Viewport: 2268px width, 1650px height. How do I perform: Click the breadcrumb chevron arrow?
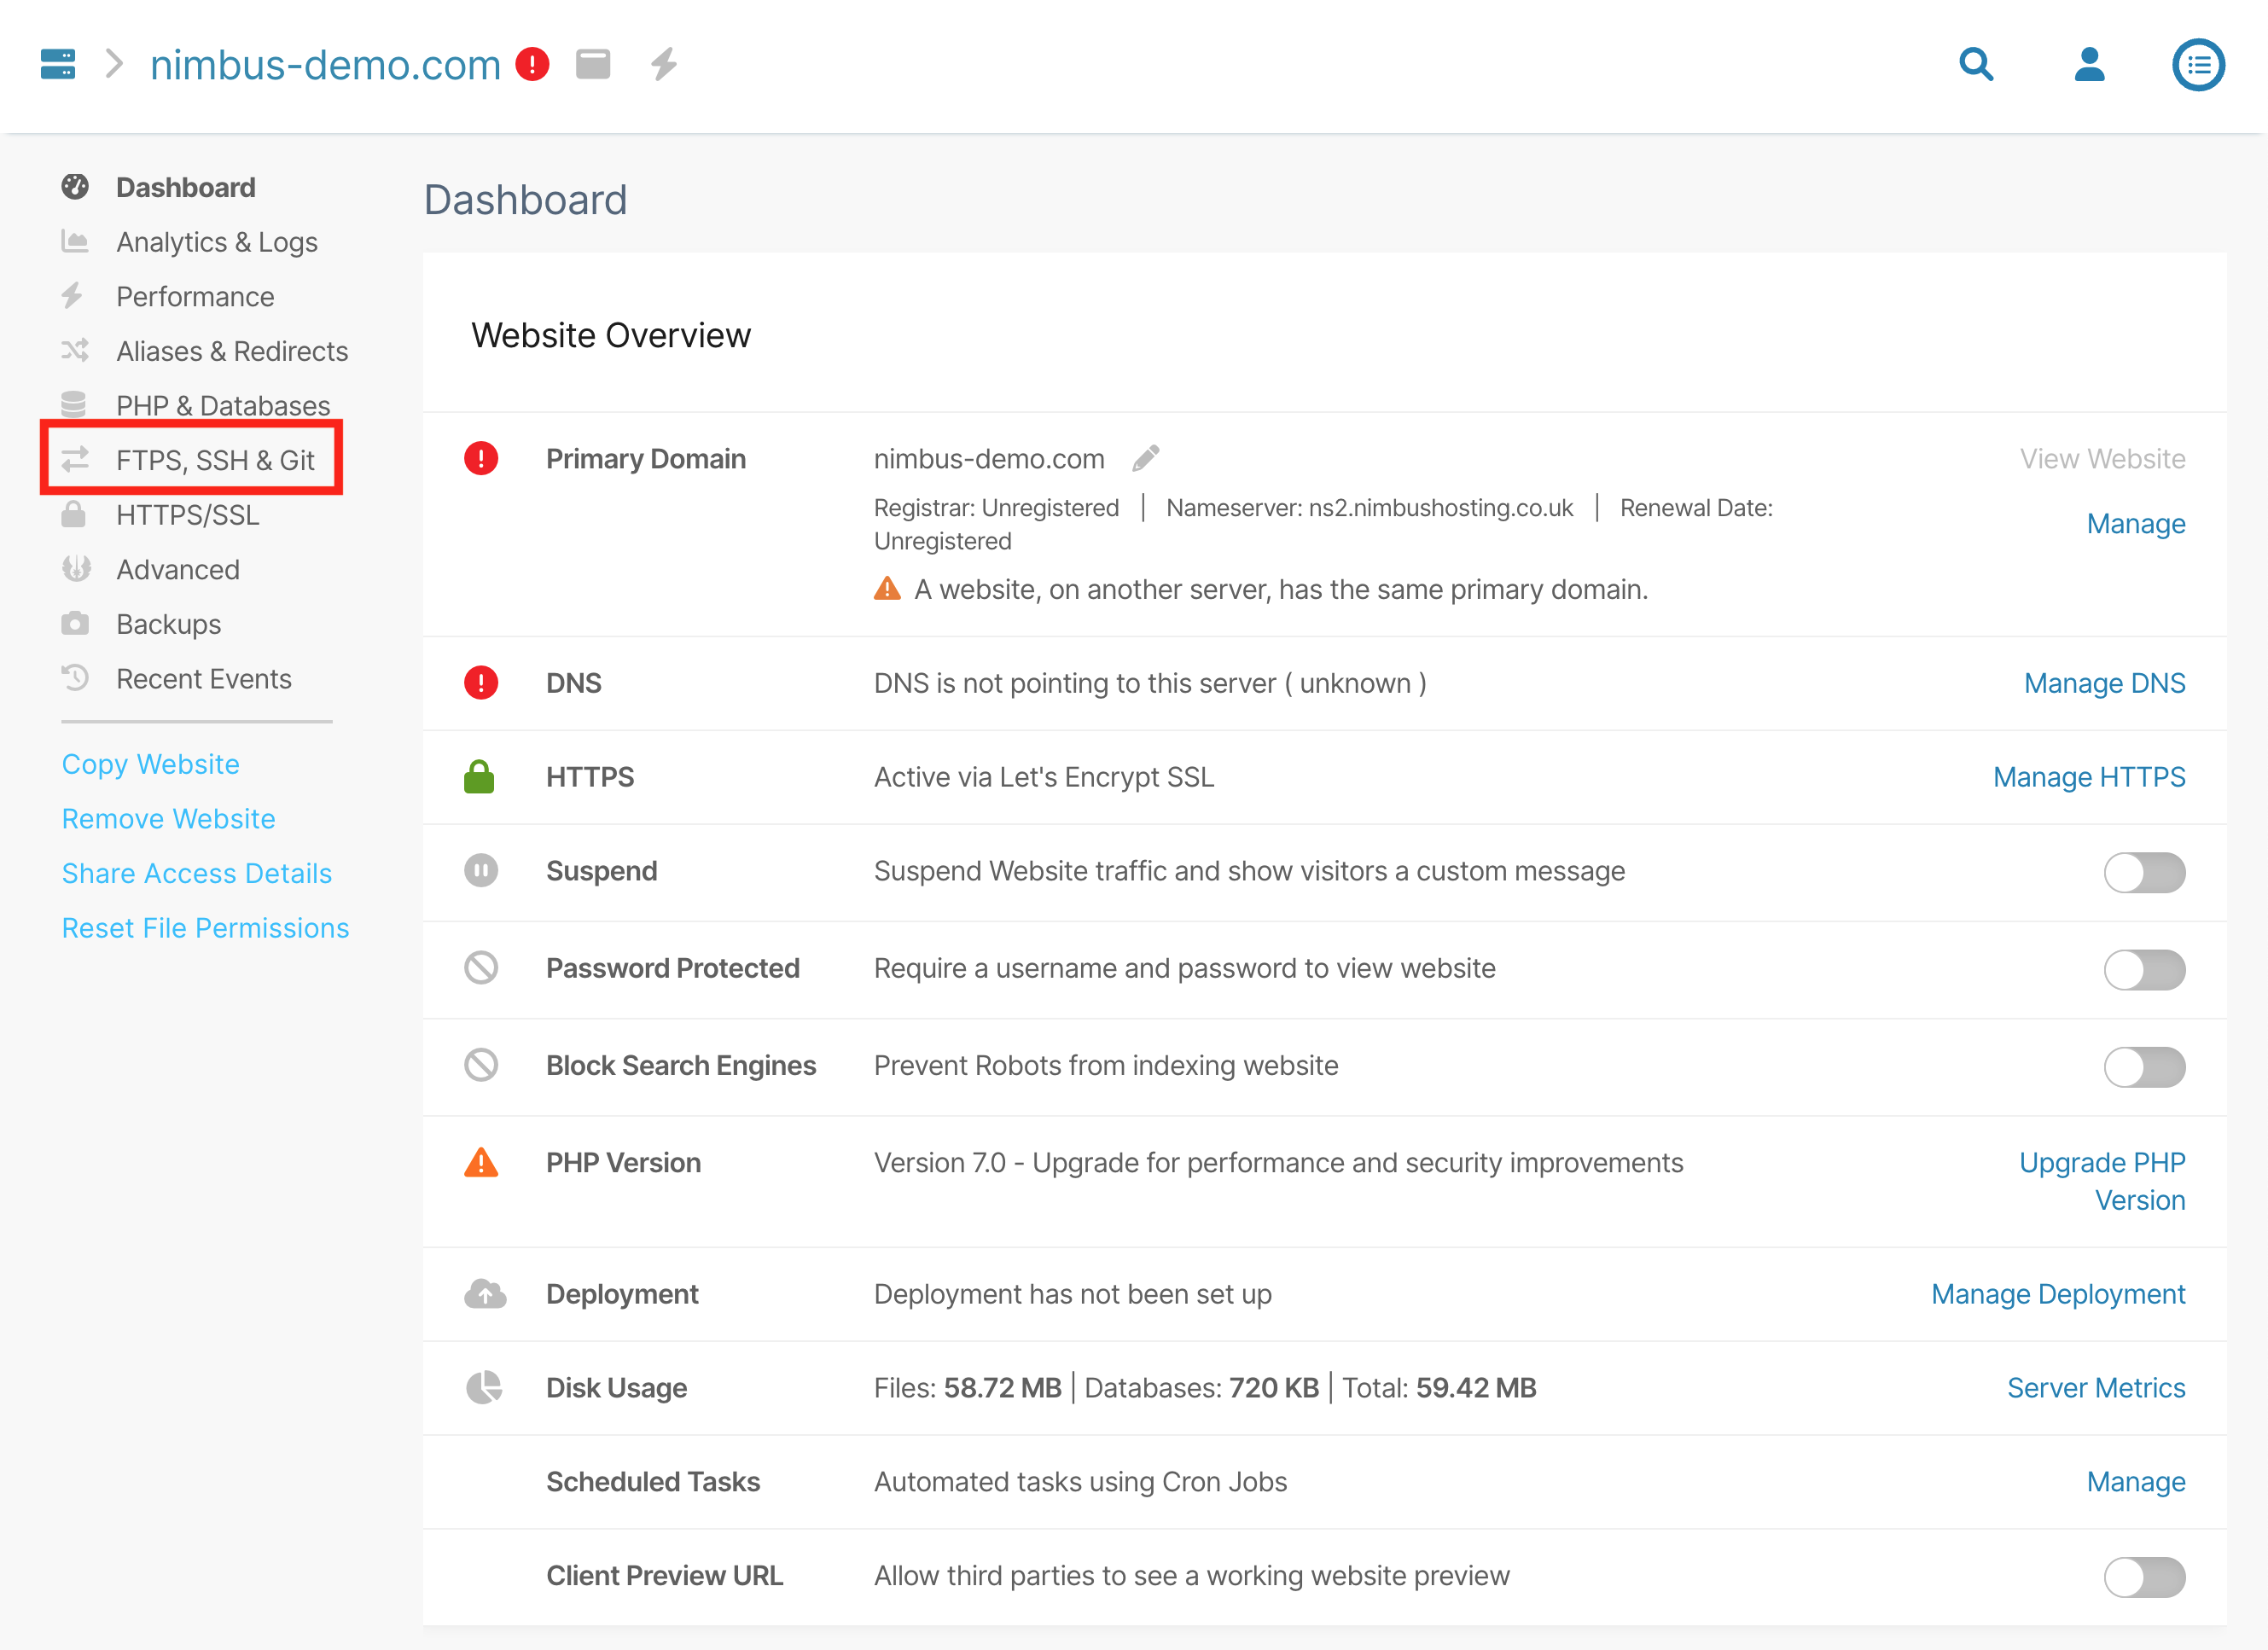114,64
